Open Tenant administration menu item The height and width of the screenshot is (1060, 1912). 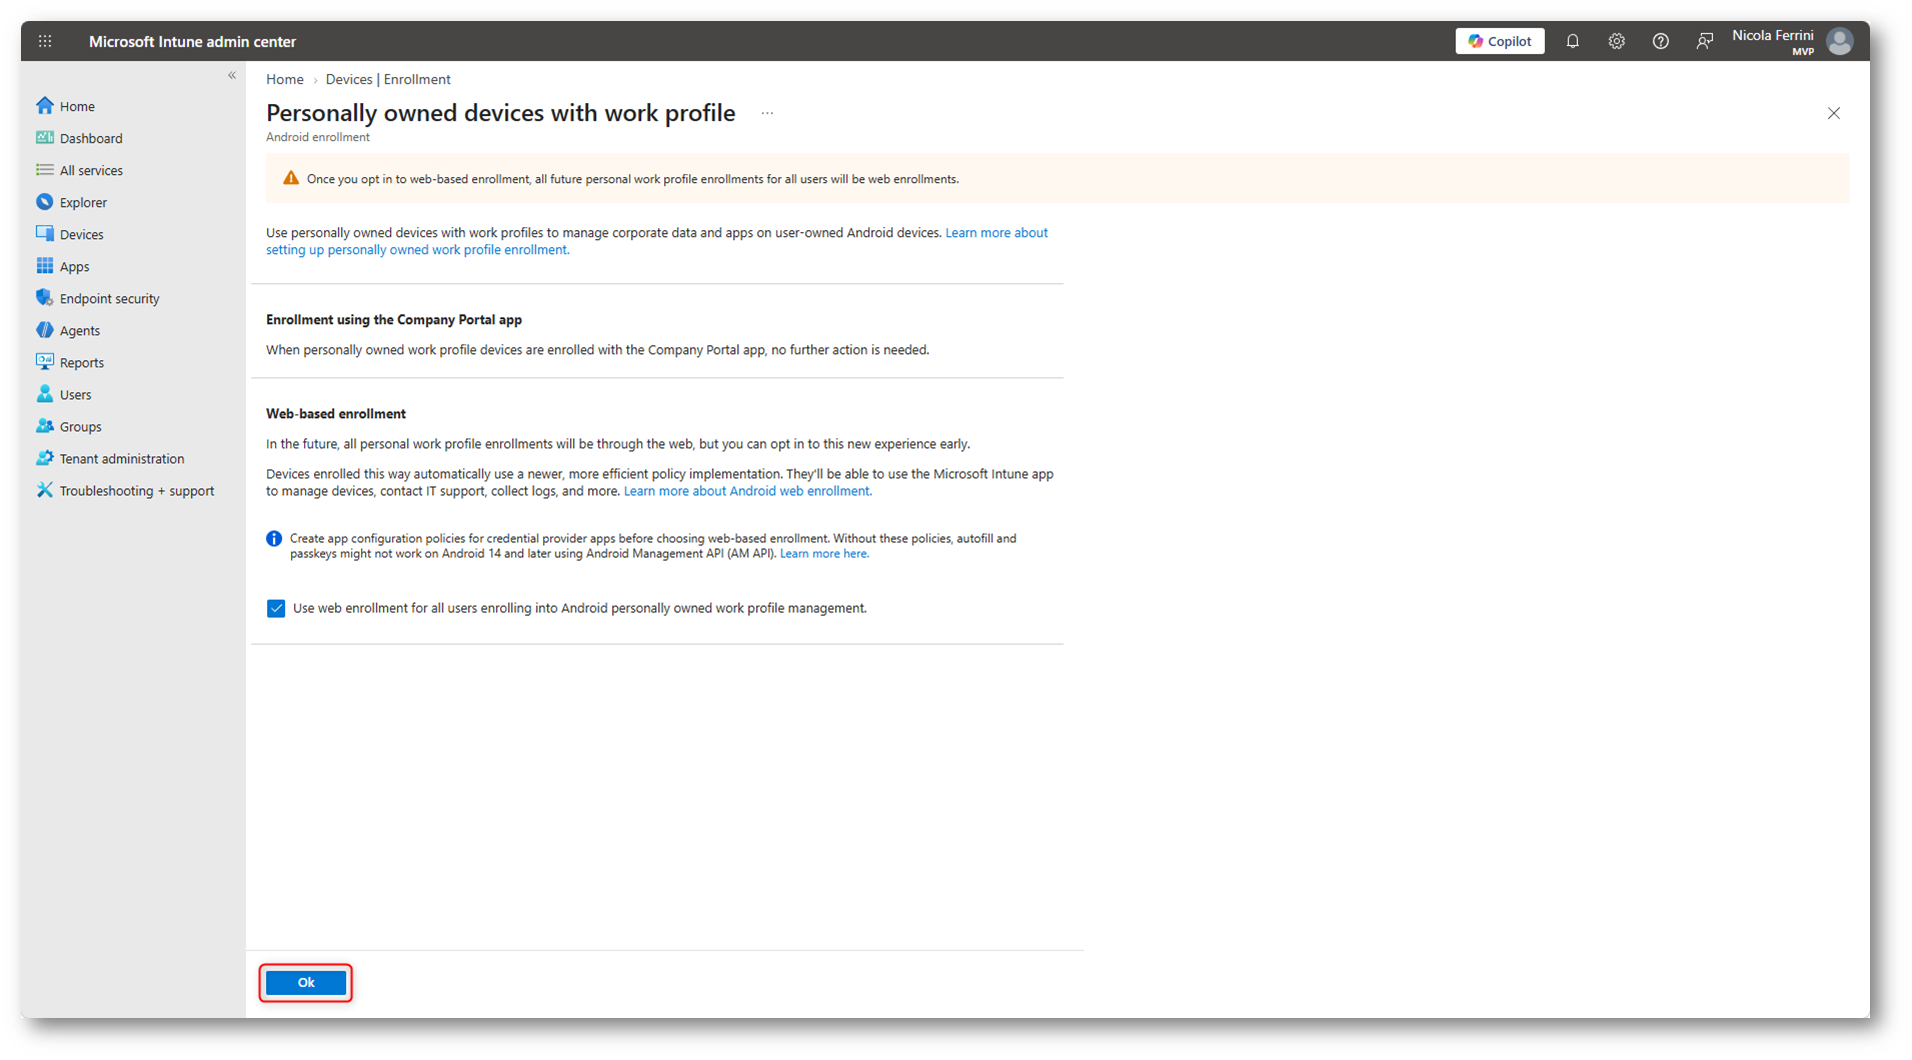coord(122,458)
